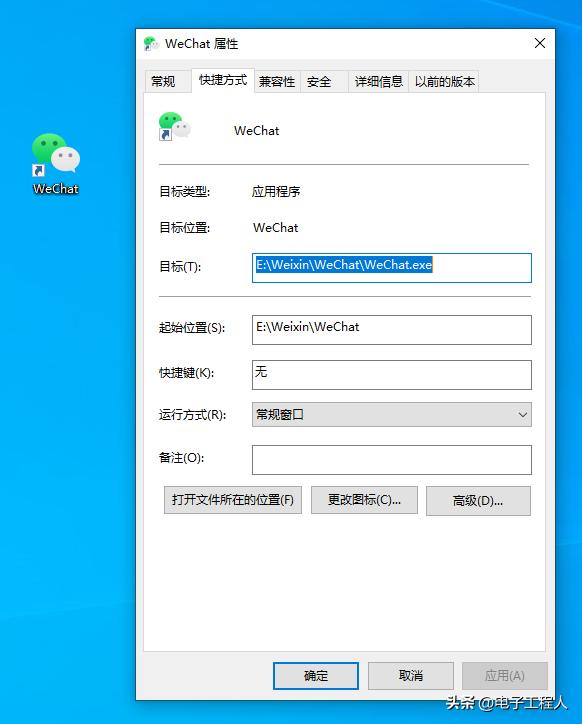Click the 备注(O) comment field

(392, 460)
